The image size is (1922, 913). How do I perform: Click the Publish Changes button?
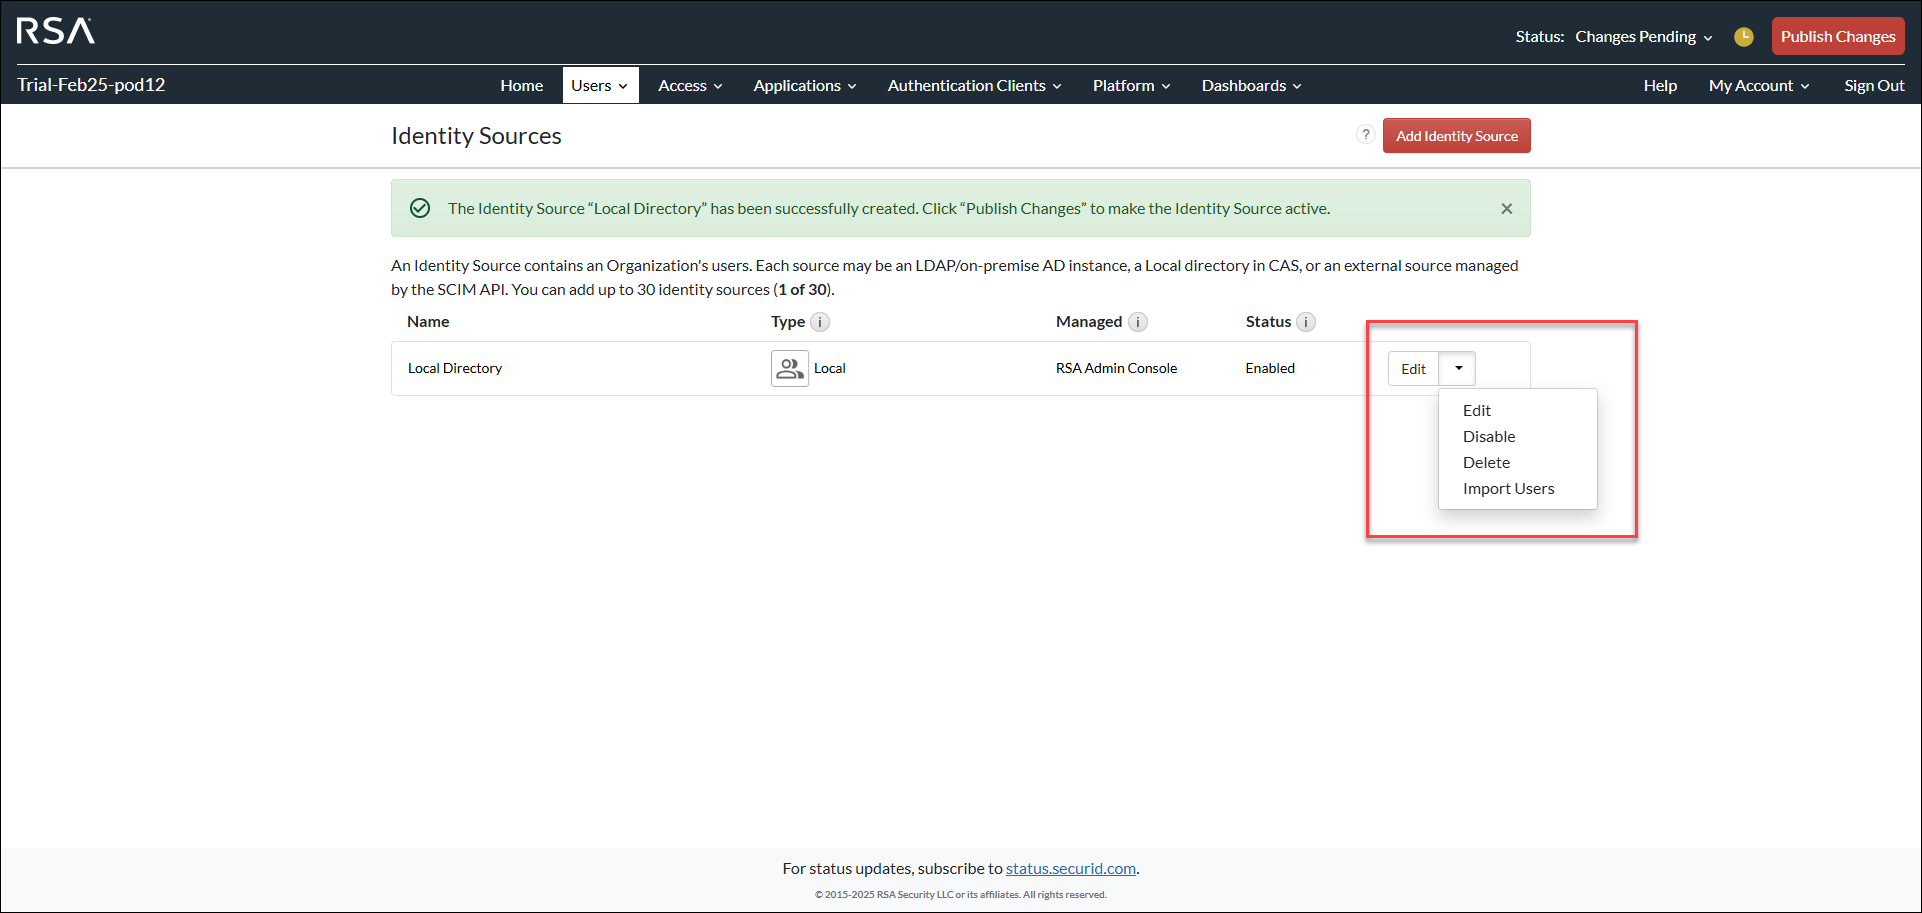click(x=1837, y=36)
